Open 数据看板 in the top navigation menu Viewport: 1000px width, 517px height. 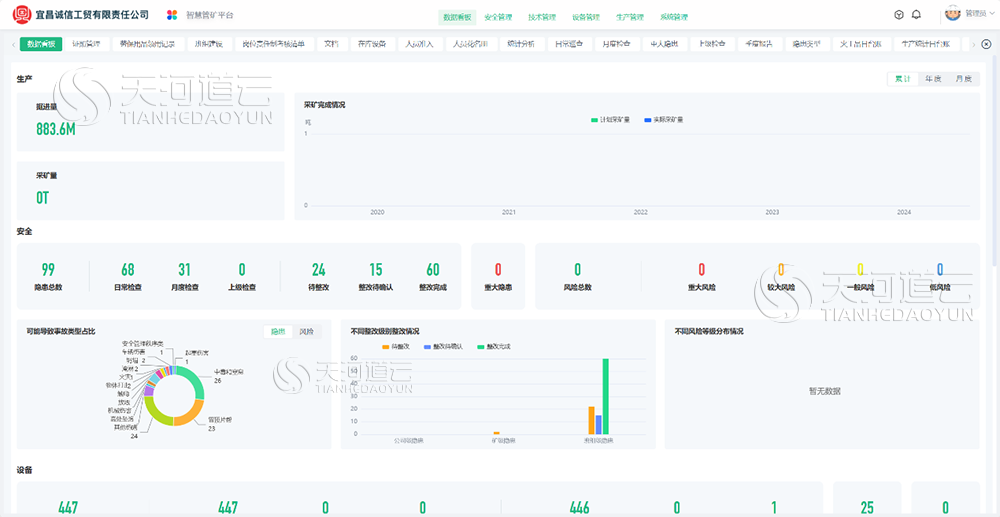tap(457, 17)
